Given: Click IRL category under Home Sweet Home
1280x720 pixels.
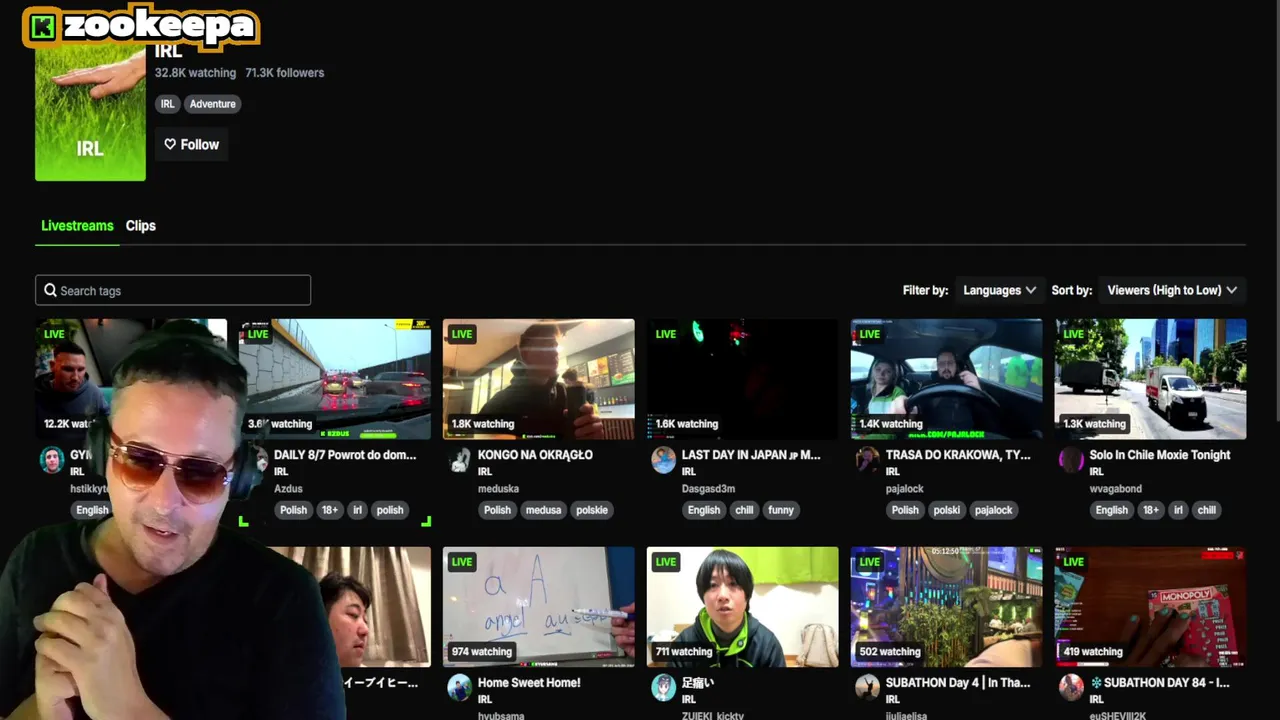Looking at the screenshot, I should click(x=485, y=700).
